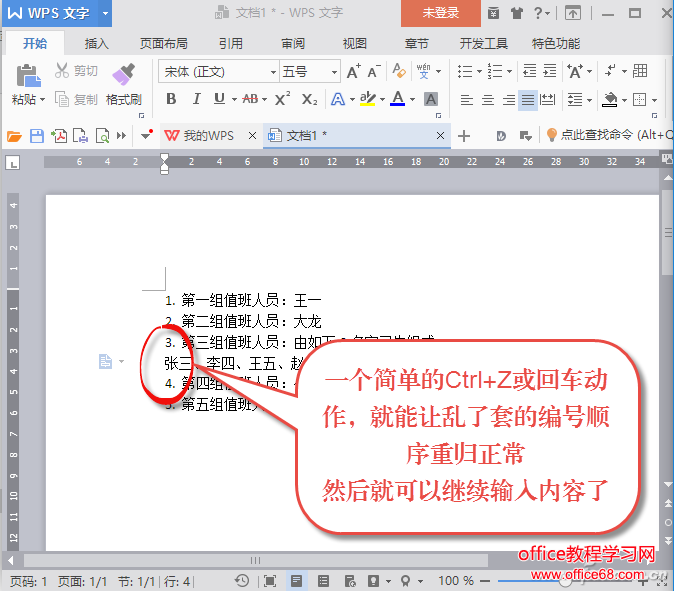Toggle Bold formatting

click(x=171, y=99)
